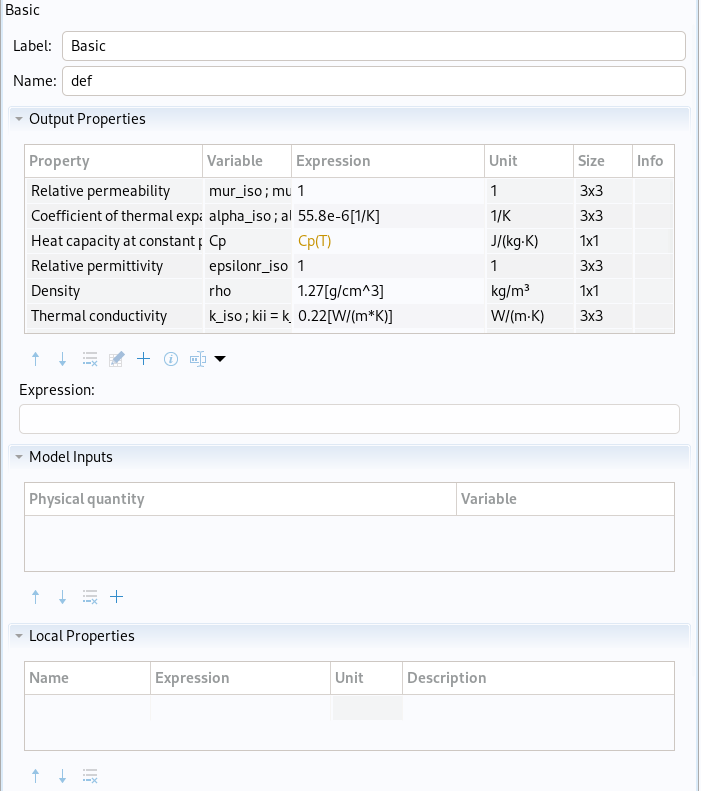The image size is (701, 791).
Task: Click the Edit pencil icon under Output Properties
Action: (116, 359)
